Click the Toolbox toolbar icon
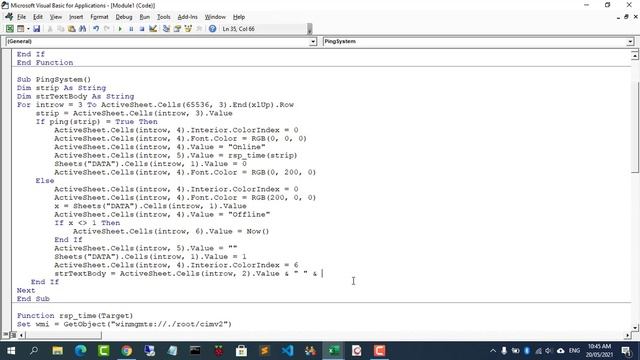640x360 pixels. 199,29
